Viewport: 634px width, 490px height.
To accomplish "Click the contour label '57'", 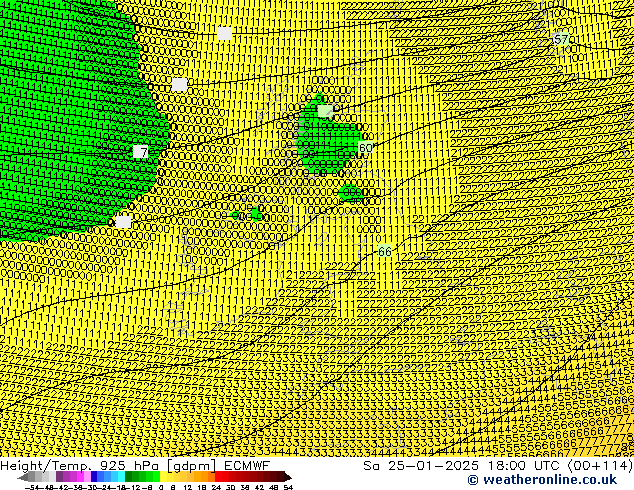I will (561, 39).
